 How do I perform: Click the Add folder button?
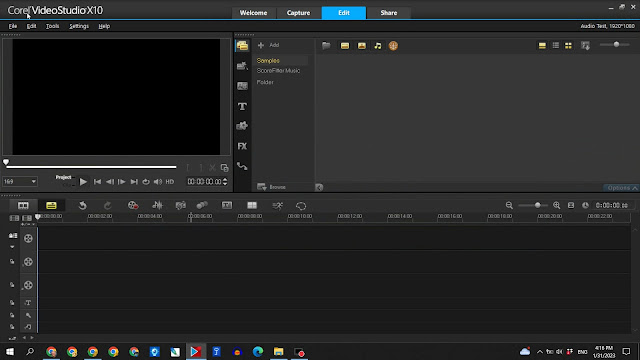click(x=269, y=45)
